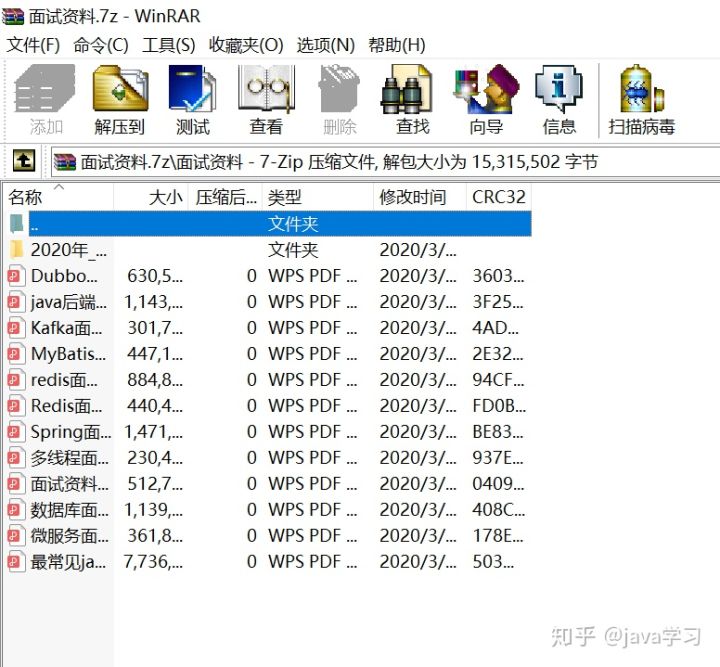The width and height of the screenshot is (720, 667).
Task: Click the PDF icon for Spring面 file
Action: point(16,432)
